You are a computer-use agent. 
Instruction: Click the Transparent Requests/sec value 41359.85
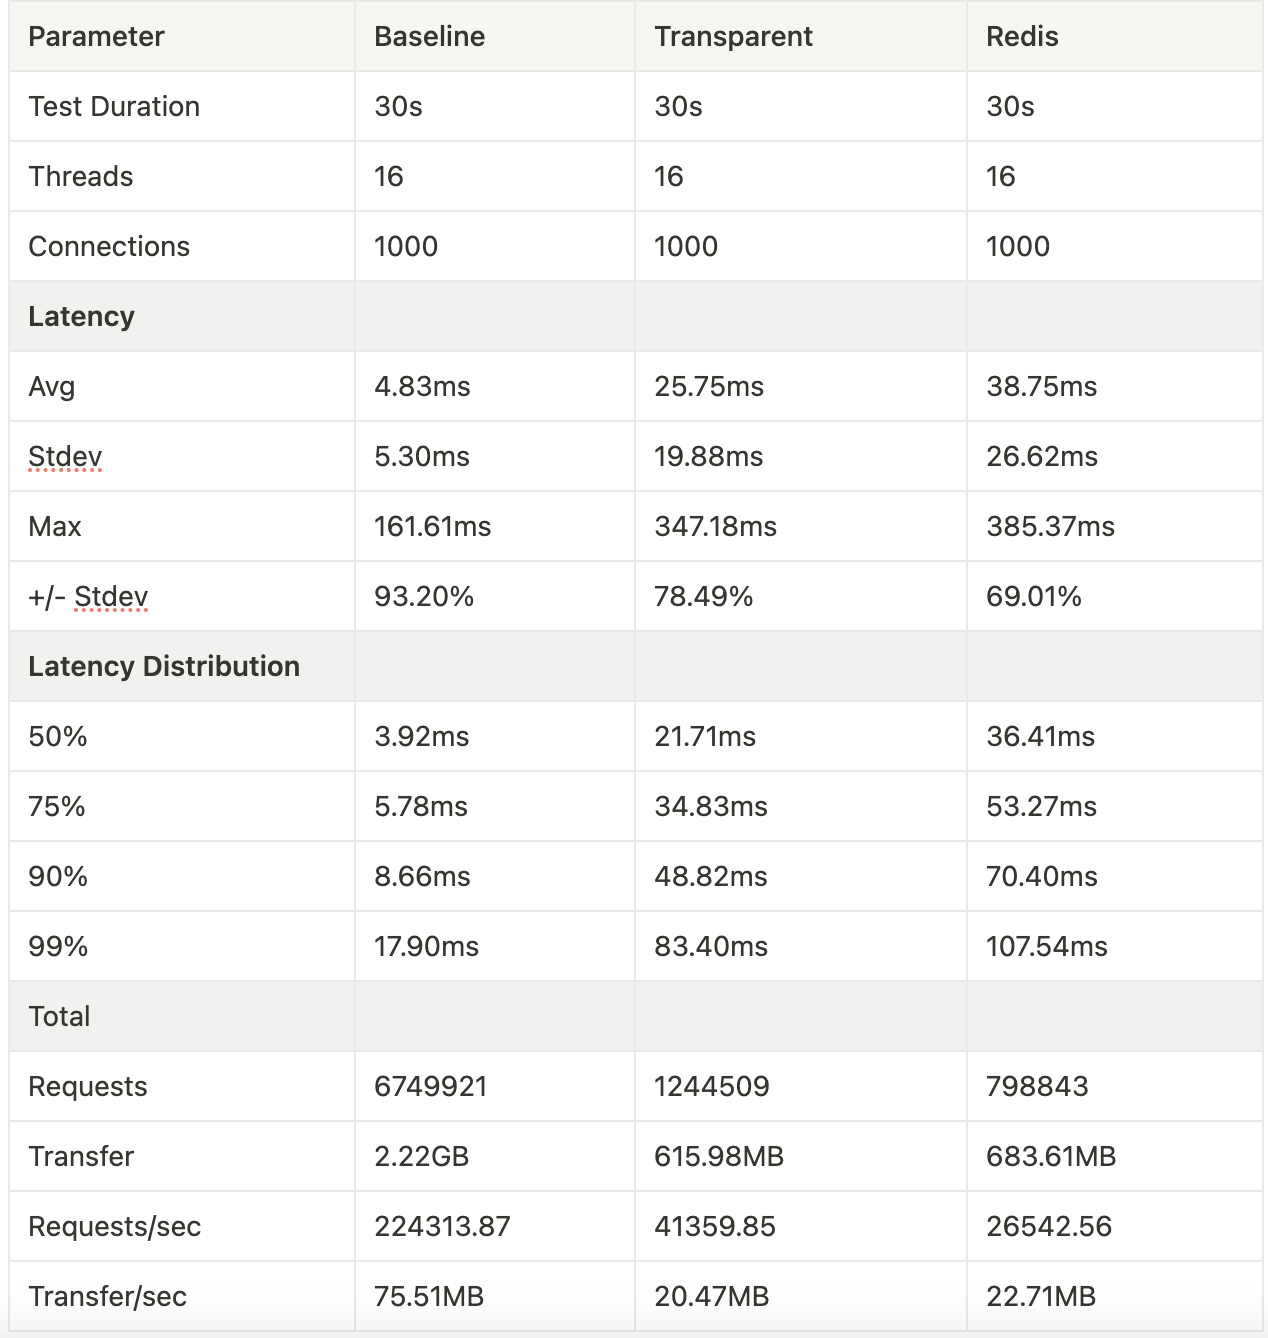(714, 1227)
